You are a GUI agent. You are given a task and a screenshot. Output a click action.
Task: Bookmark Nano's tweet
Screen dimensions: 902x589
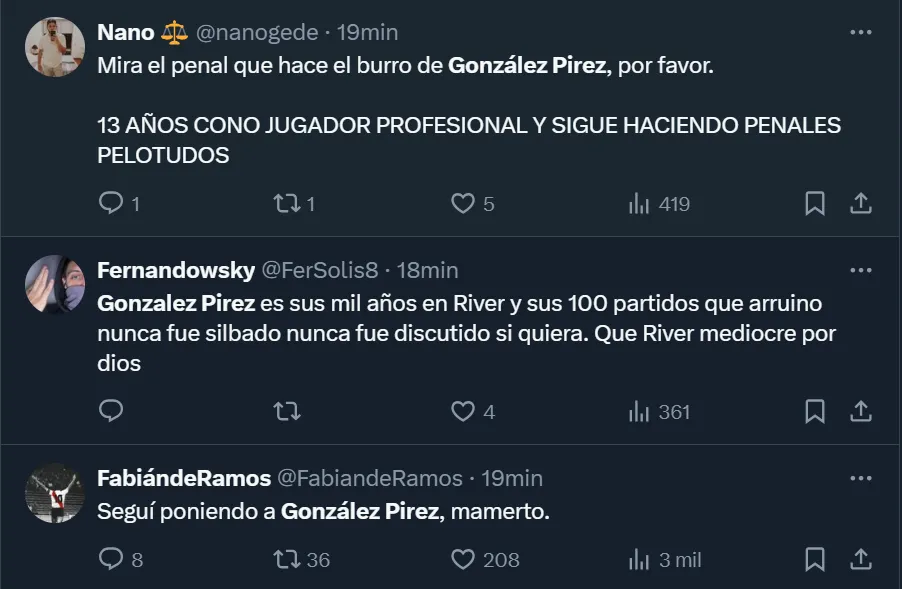(815, 204)
